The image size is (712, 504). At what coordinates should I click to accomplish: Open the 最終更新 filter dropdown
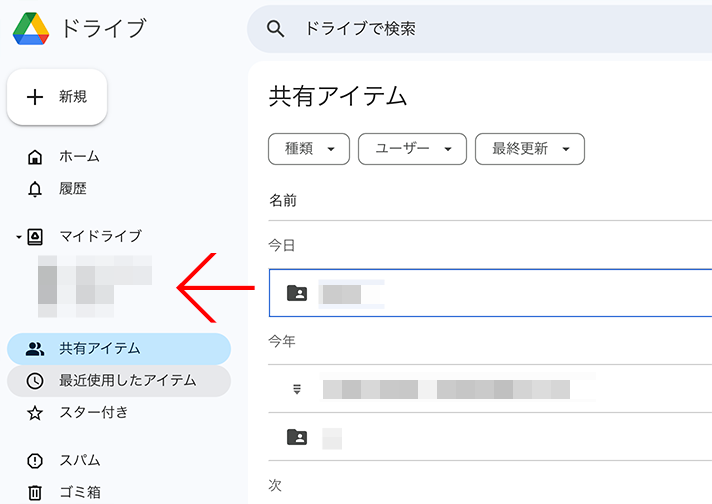(x=529, y=149)
